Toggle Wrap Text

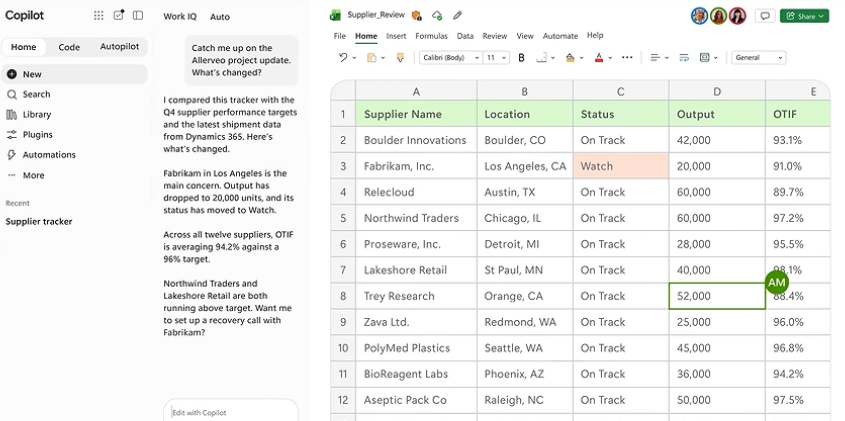click(x=684, y=58)
